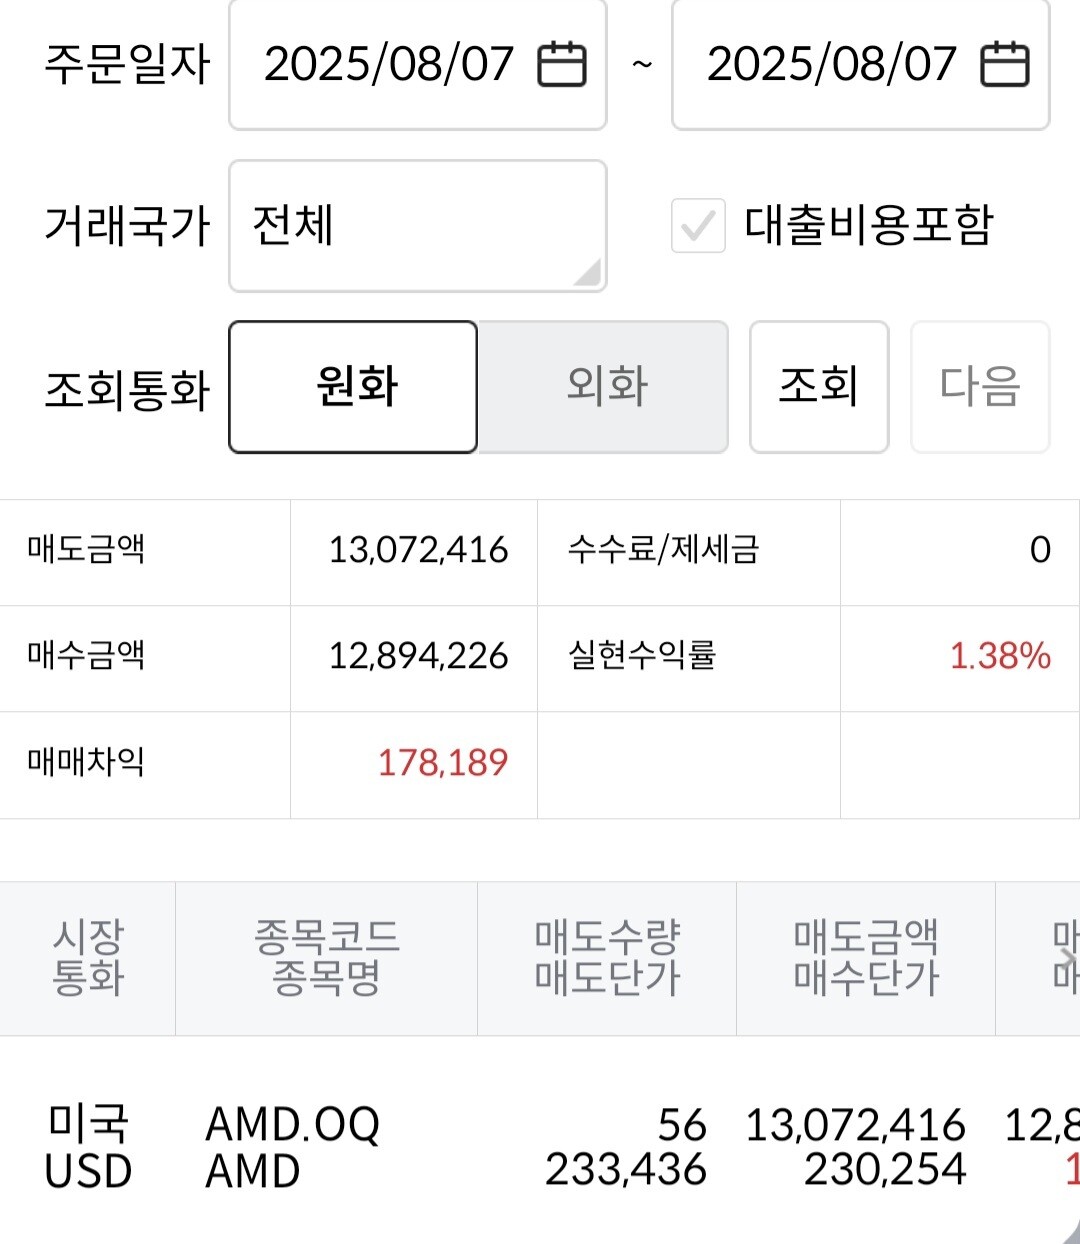Click the 조회 search button
The image size is (1080, 1244).
[819, 387]
